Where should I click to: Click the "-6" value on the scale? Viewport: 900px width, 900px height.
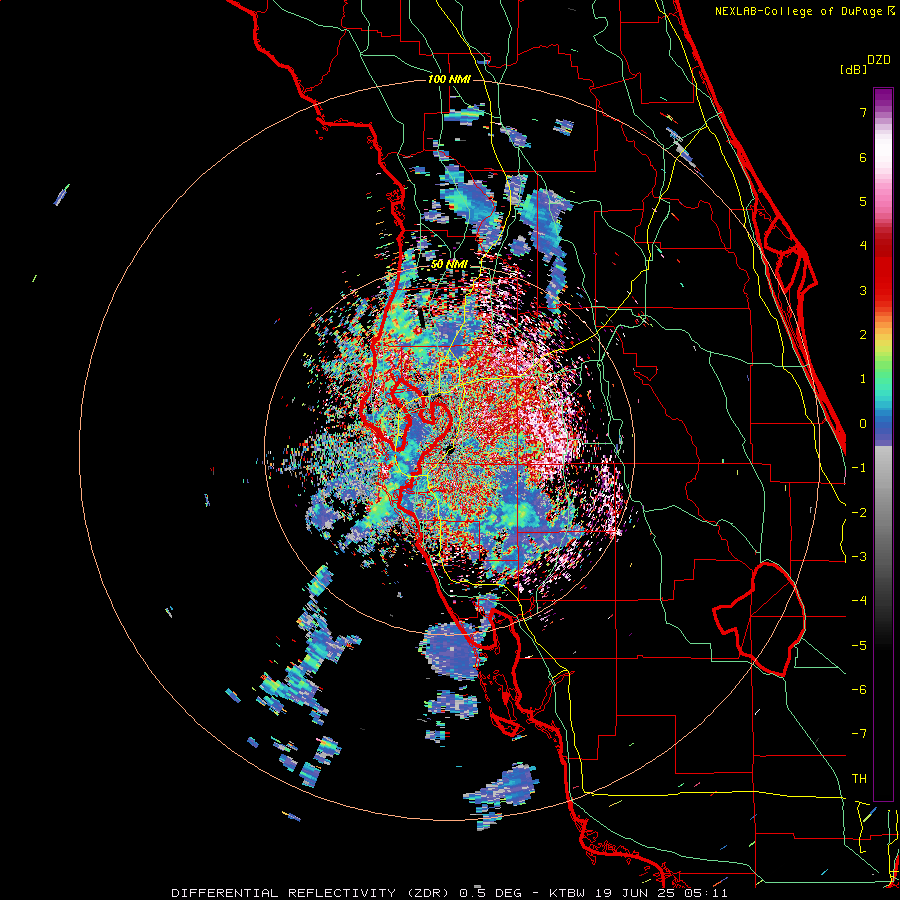[x=859, y=690]
